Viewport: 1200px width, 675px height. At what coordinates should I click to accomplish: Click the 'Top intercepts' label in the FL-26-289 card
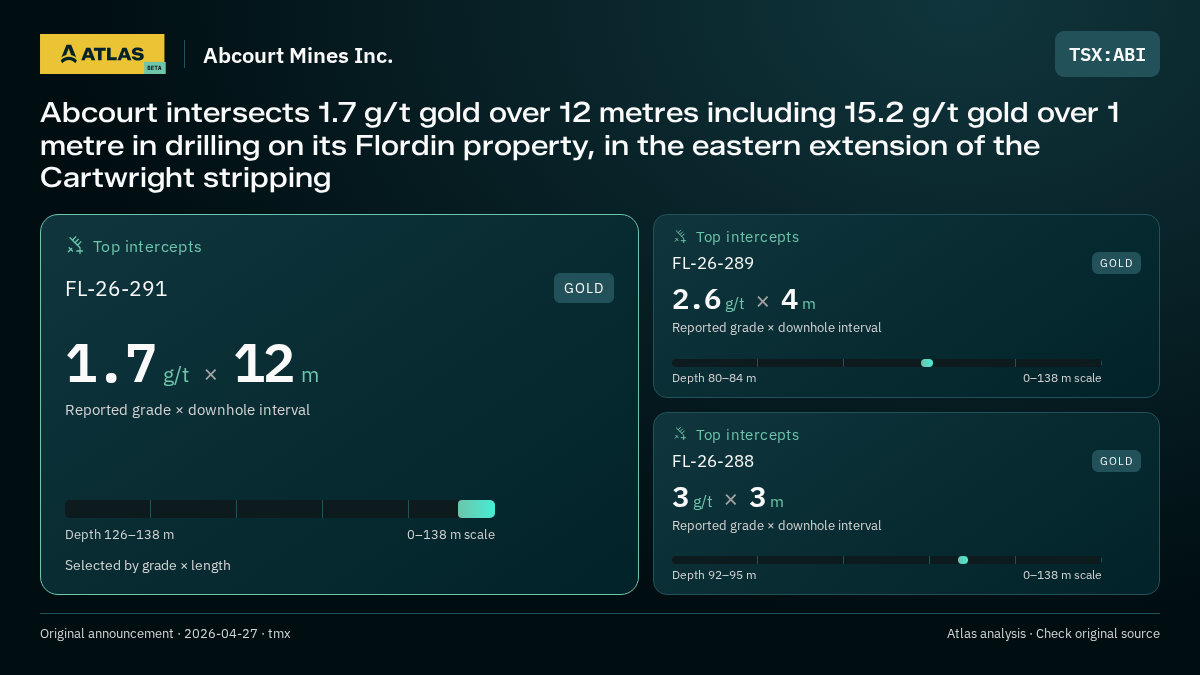(747, 237)
